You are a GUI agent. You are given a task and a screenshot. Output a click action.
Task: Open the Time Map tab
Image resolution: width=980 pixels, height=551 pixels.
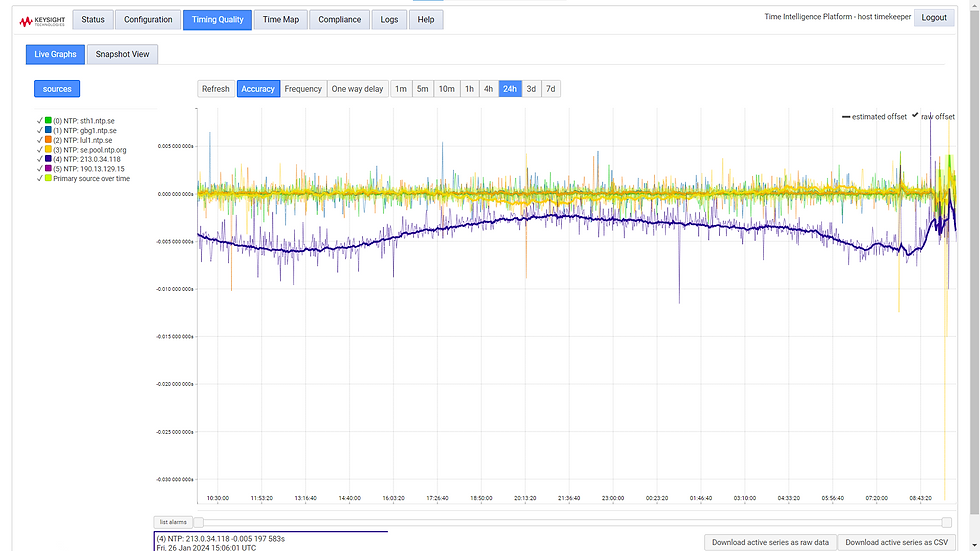pyautogui.click(x=281, y=19)
